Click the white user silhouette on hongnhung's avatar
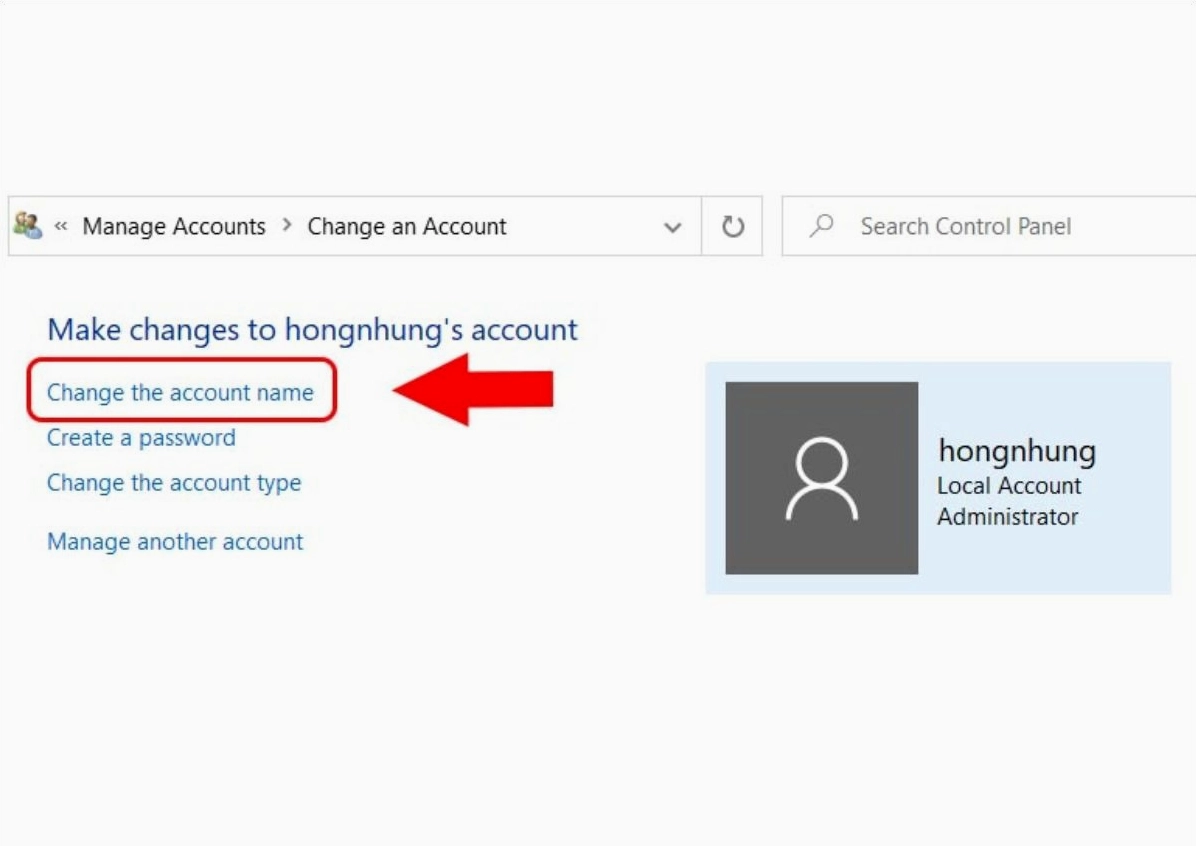1196x846 pixels. 820,478
